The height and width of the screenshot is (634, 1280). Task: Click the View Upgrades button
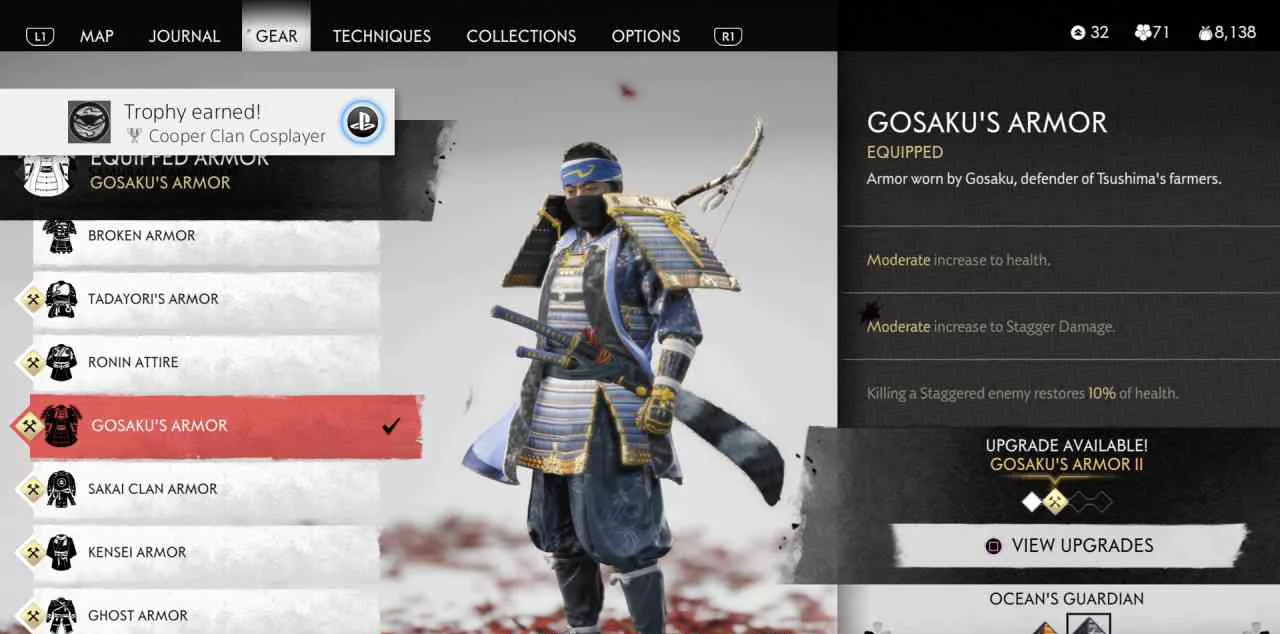tap(1068, 546)
